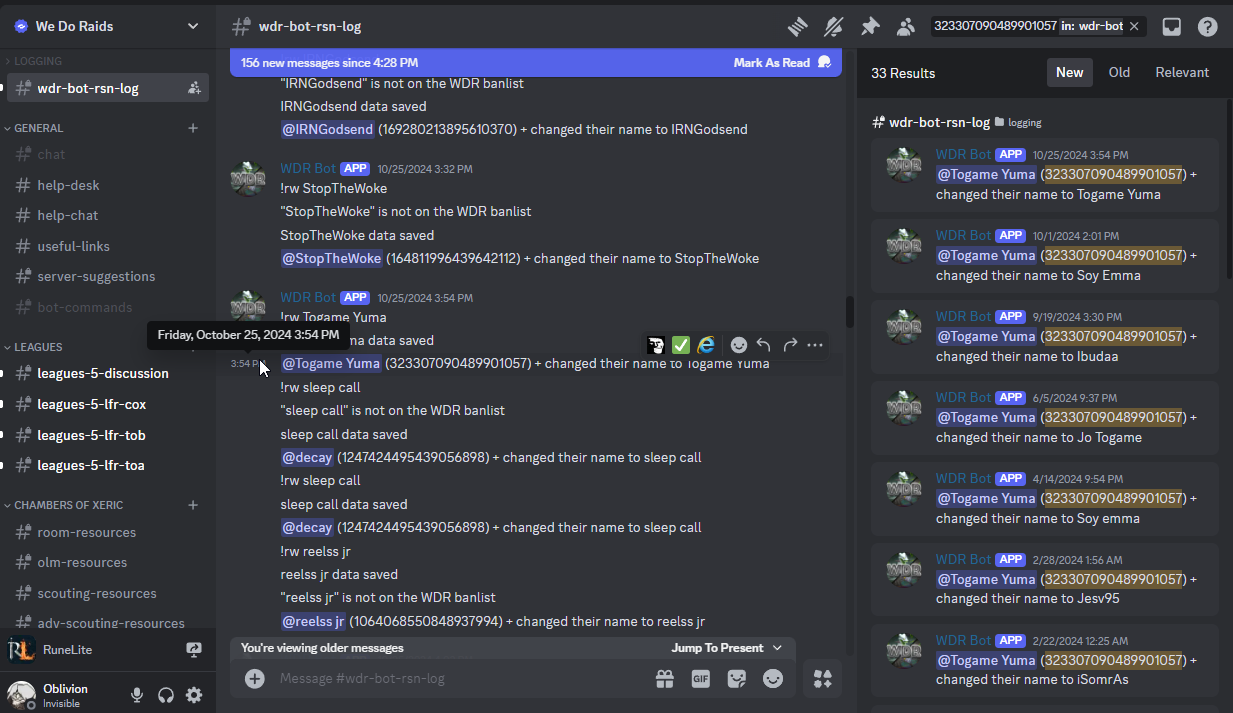Open the gift icon in message box
Screen dimensions: 1233x713
click(665, 678)
